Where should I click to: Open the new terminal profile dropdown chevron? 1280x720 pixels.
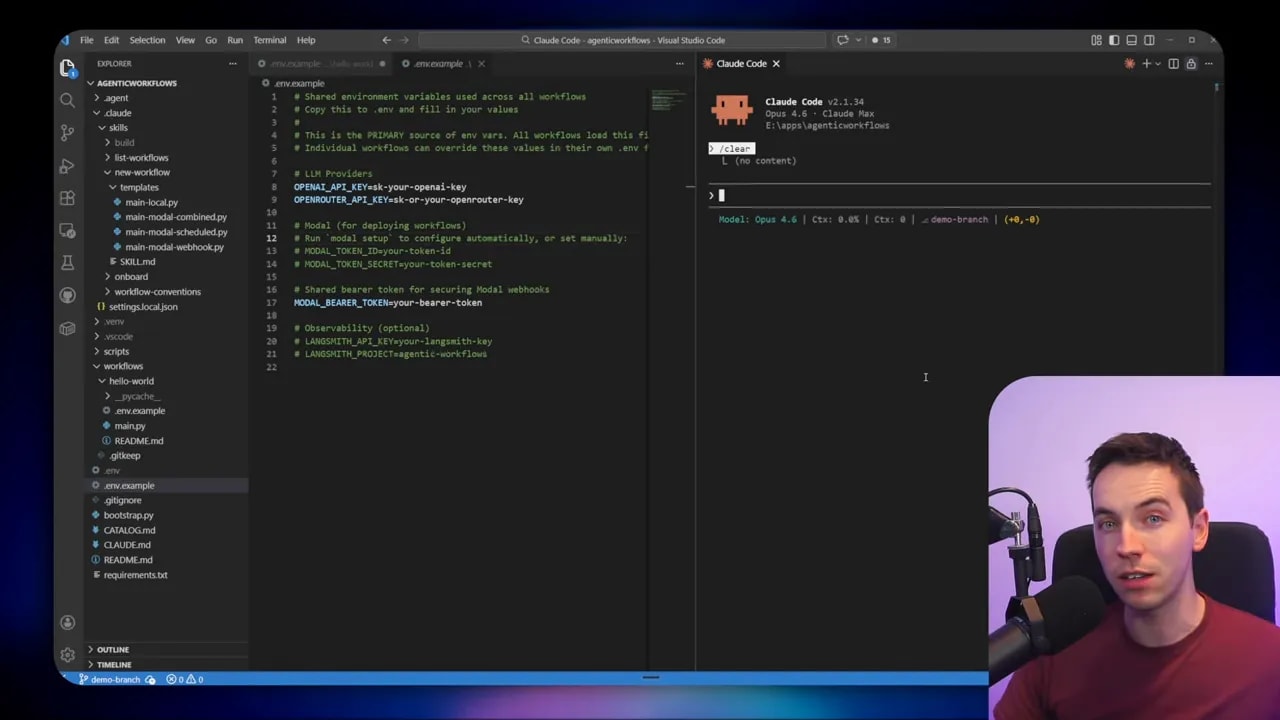(x=1158, y=63)
